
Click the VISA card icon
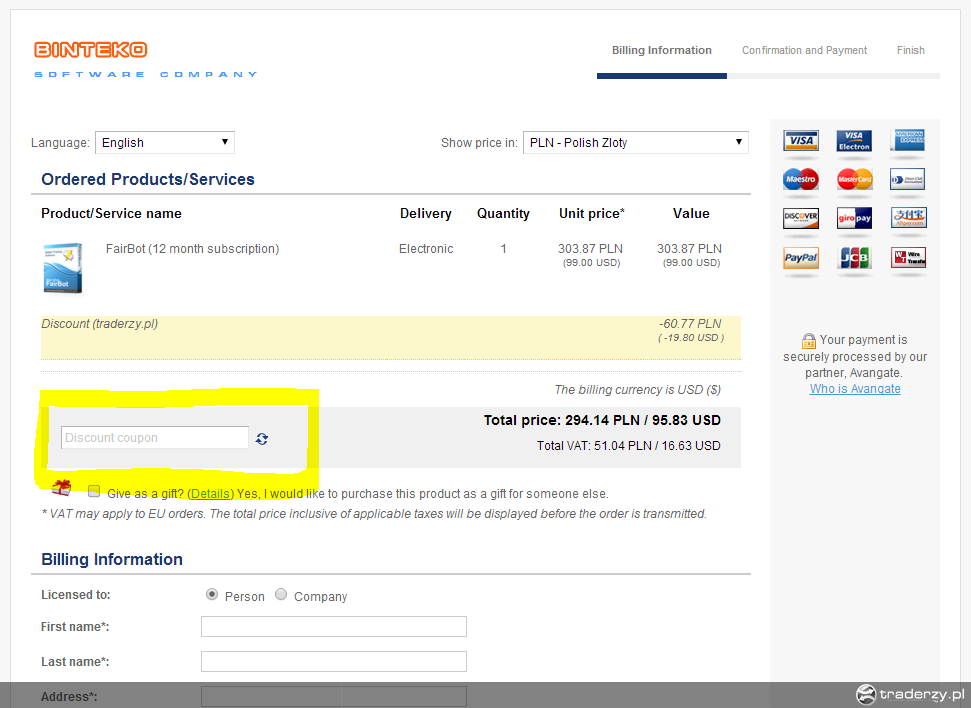801,141
